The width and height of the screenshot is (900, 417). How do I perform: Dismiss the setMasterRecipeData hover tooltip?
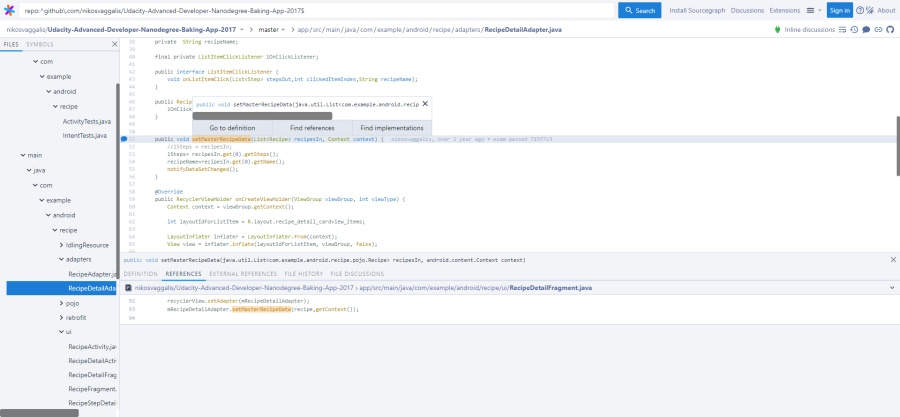425,104
